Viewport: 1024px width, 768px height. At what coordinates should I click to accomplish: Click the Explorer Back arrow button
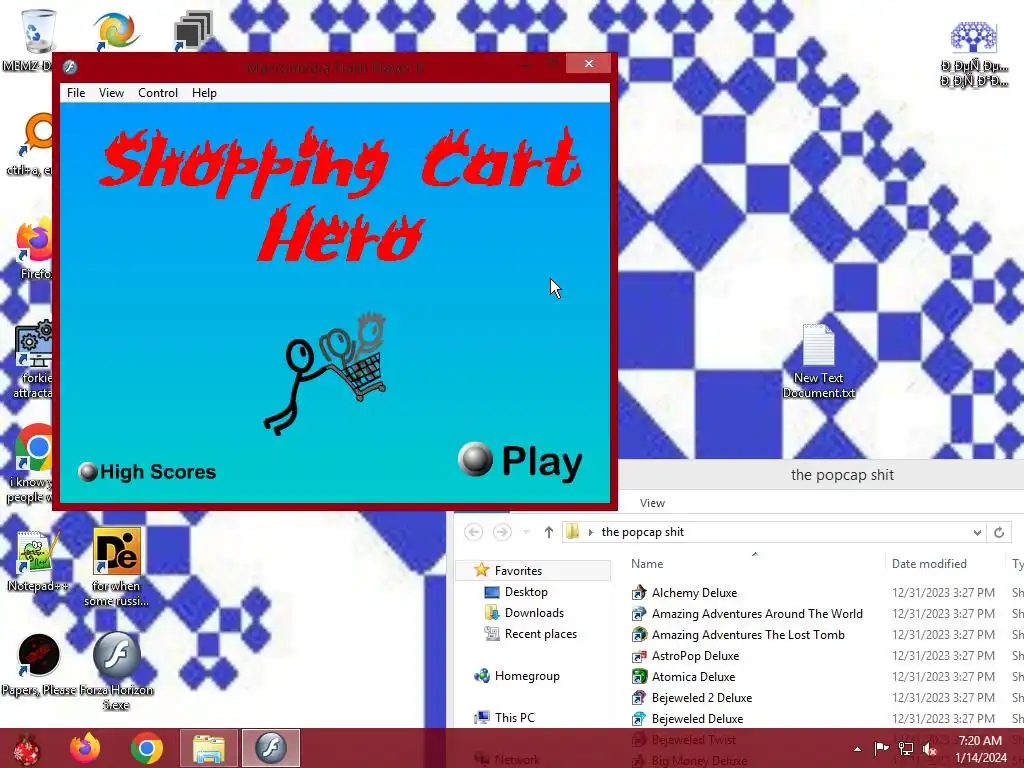473,532
